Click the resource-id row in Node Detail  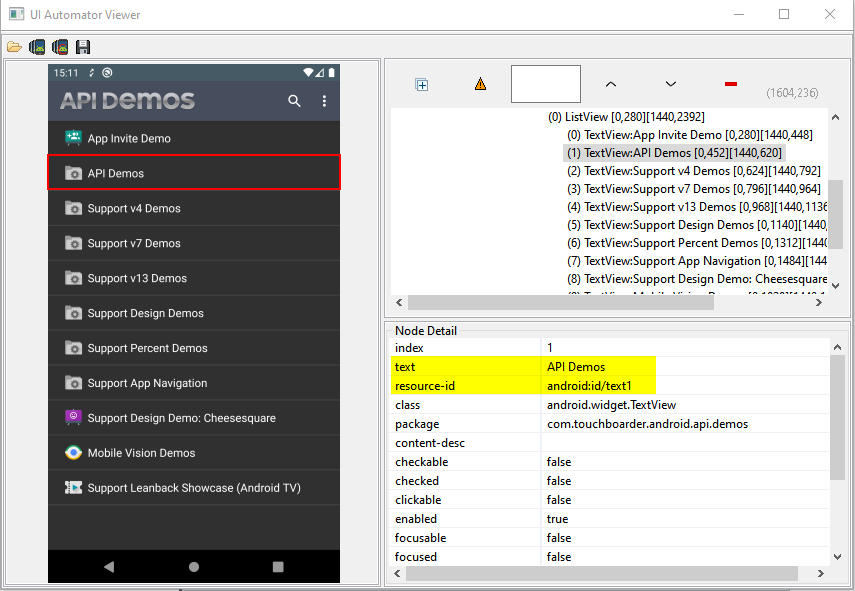600,386
